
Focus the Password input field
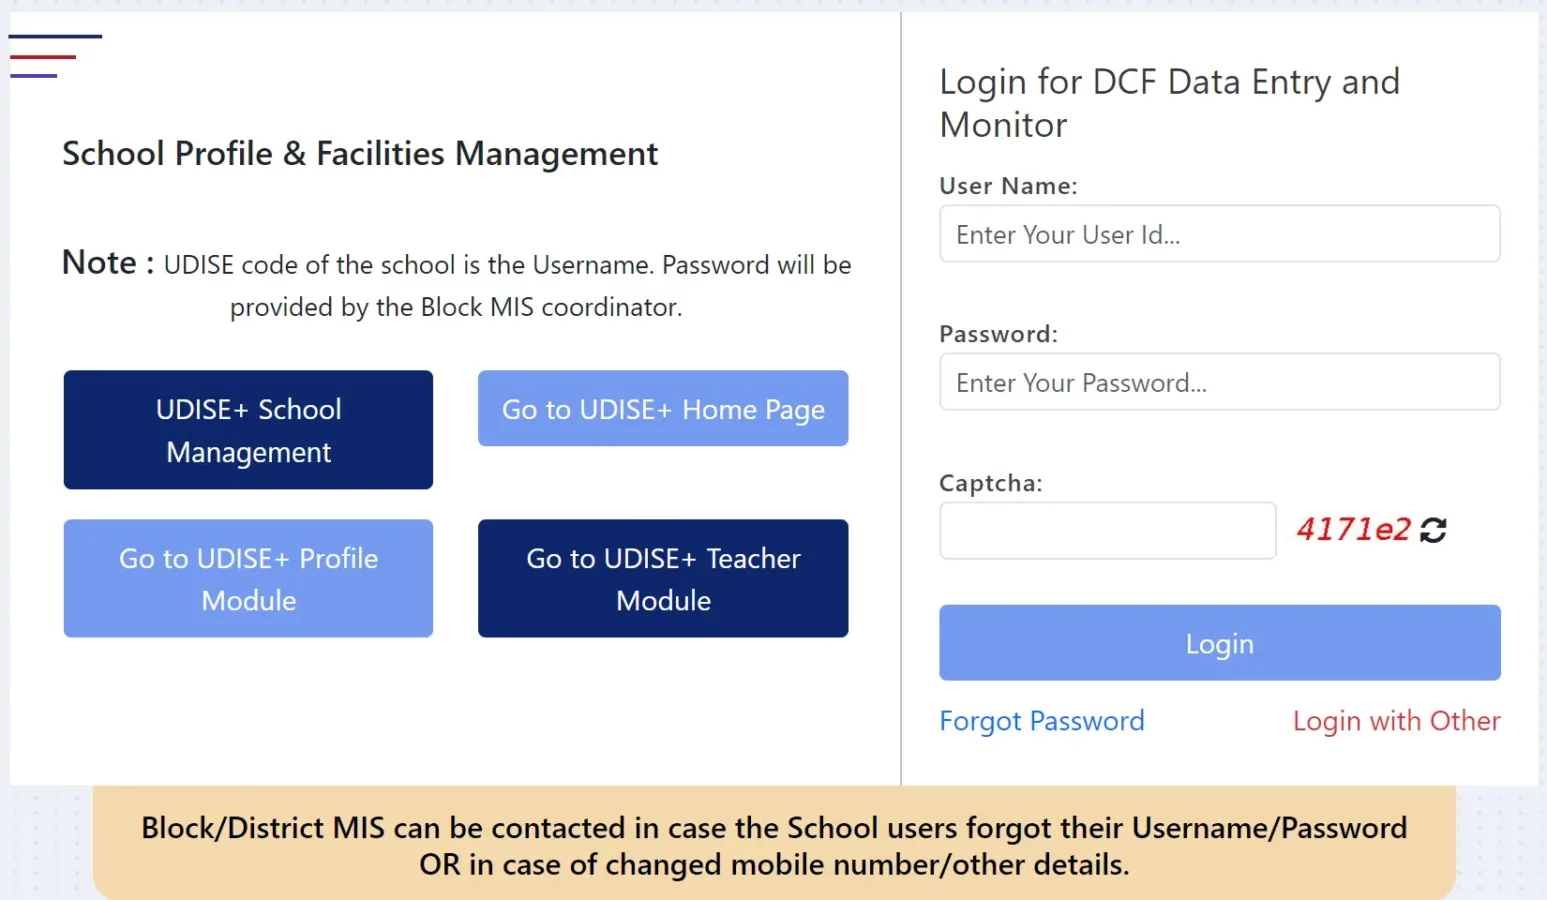pyautogui.click(x=1220, y=382)
